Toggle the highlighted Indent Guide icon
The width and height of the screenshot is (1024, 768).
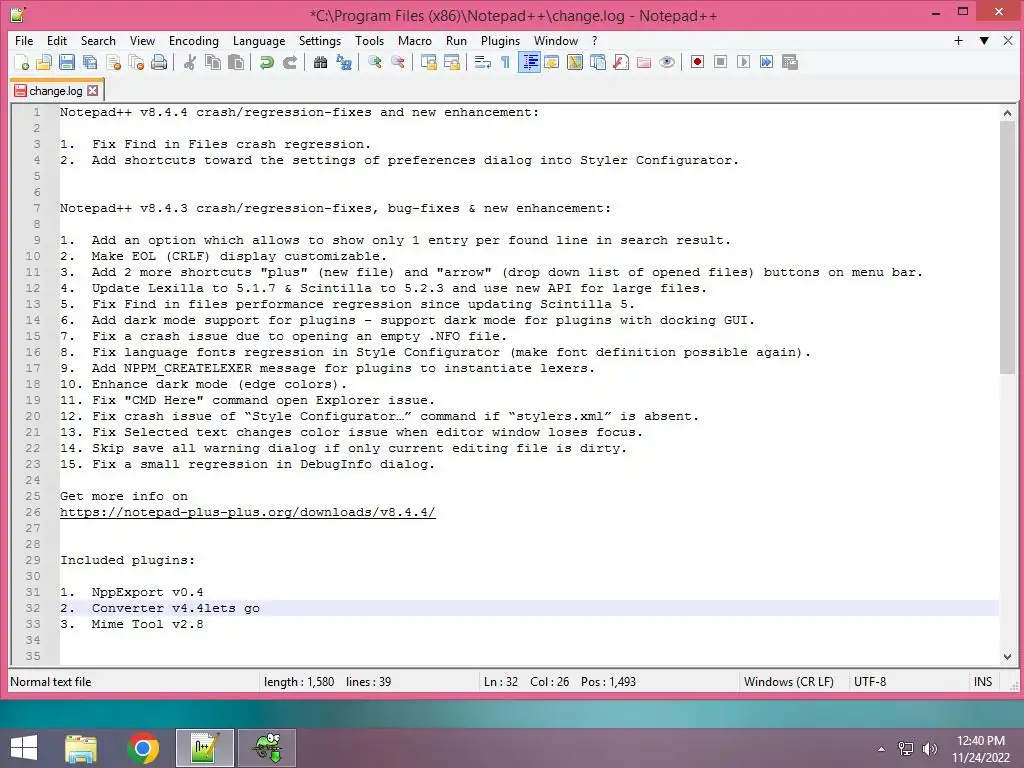[529, 62]
